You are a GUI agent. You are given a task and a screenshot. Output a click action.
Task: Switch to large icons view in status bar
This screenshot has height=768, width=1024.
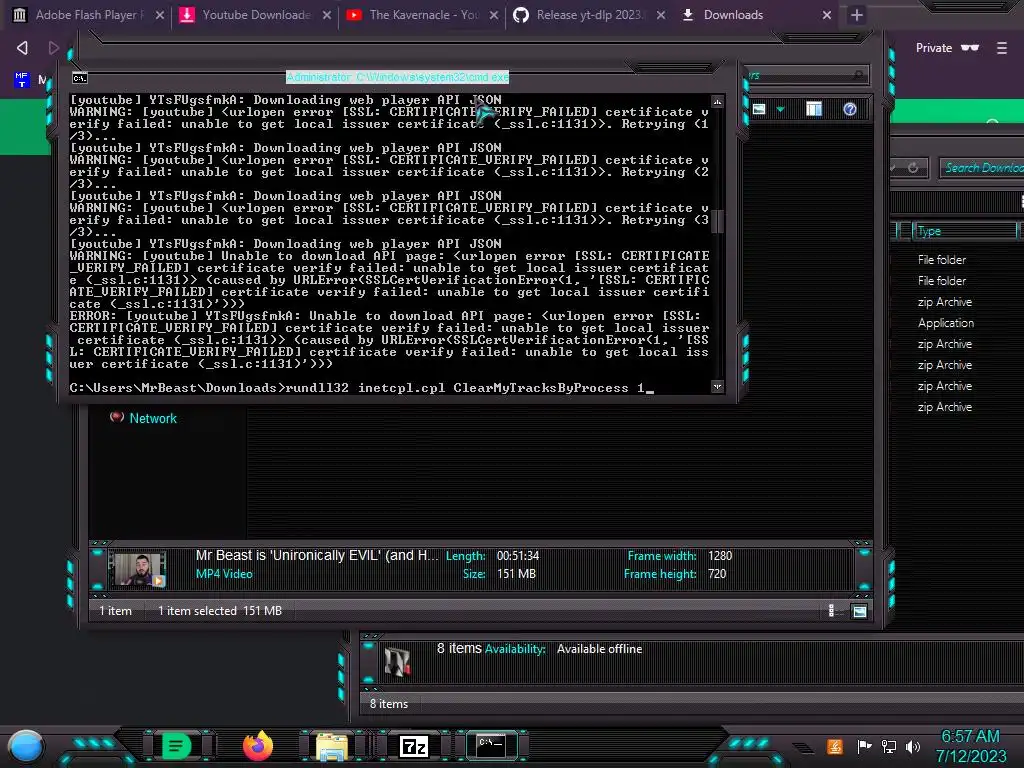pos(859,611)
